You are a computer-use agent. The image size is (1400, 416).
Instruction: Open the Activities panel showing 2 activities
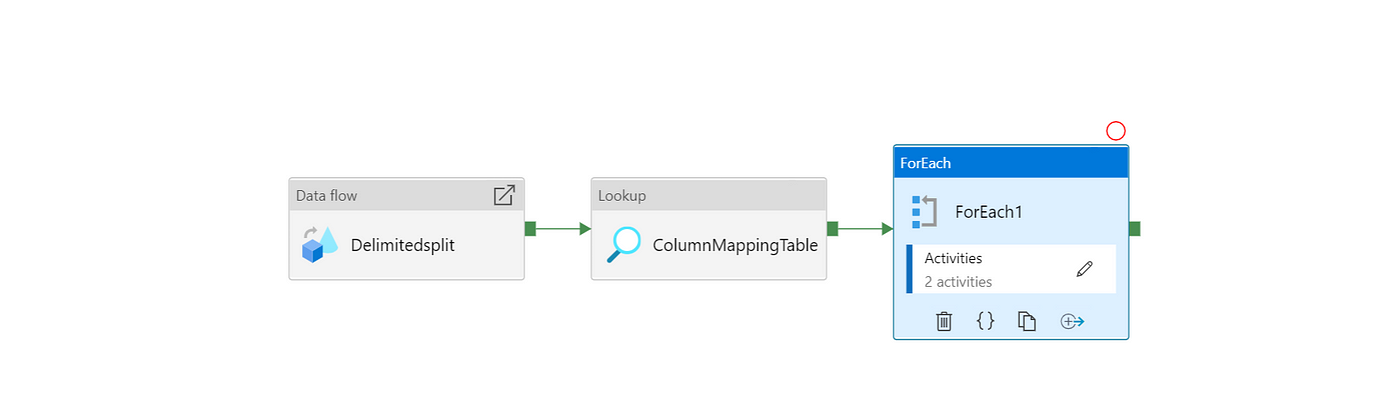1011,269
